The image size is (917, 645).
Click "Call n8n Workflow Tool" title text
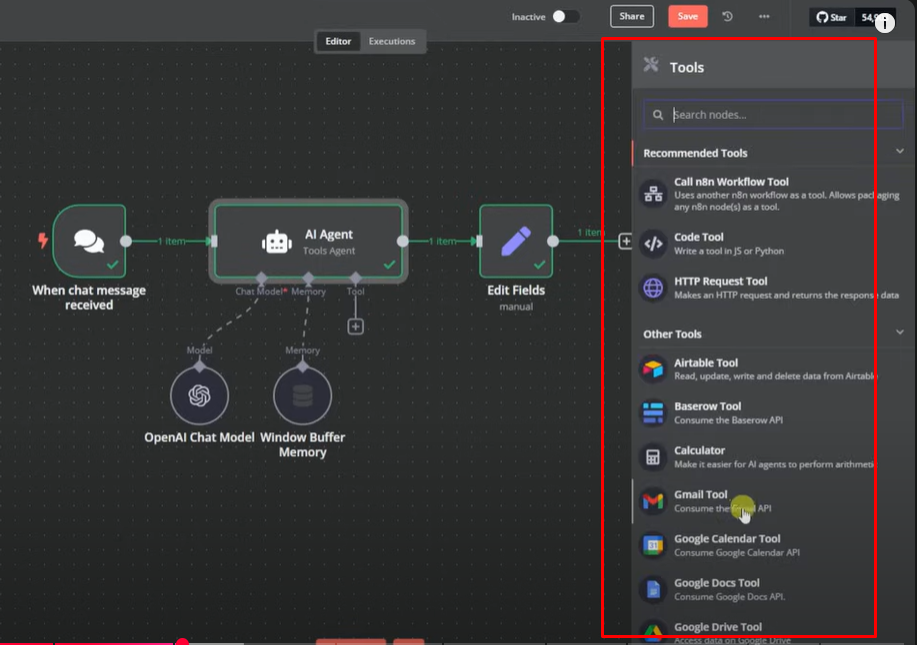coord(731,182)
